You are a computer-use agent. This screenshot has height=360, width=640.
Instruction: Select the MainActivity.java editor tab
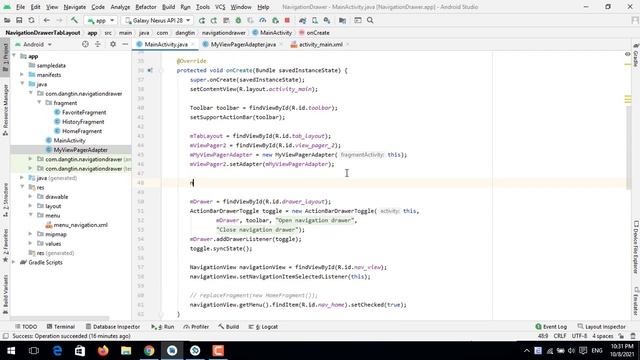pos(166,44)
